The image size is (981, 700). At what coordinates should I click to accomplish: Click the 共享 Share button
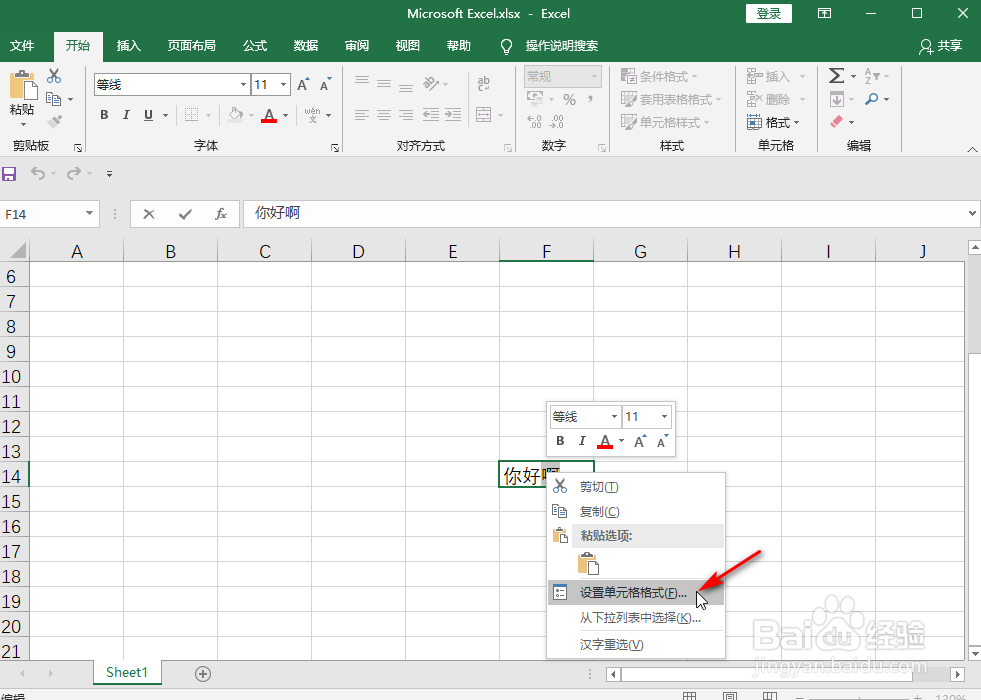[940, 46]
